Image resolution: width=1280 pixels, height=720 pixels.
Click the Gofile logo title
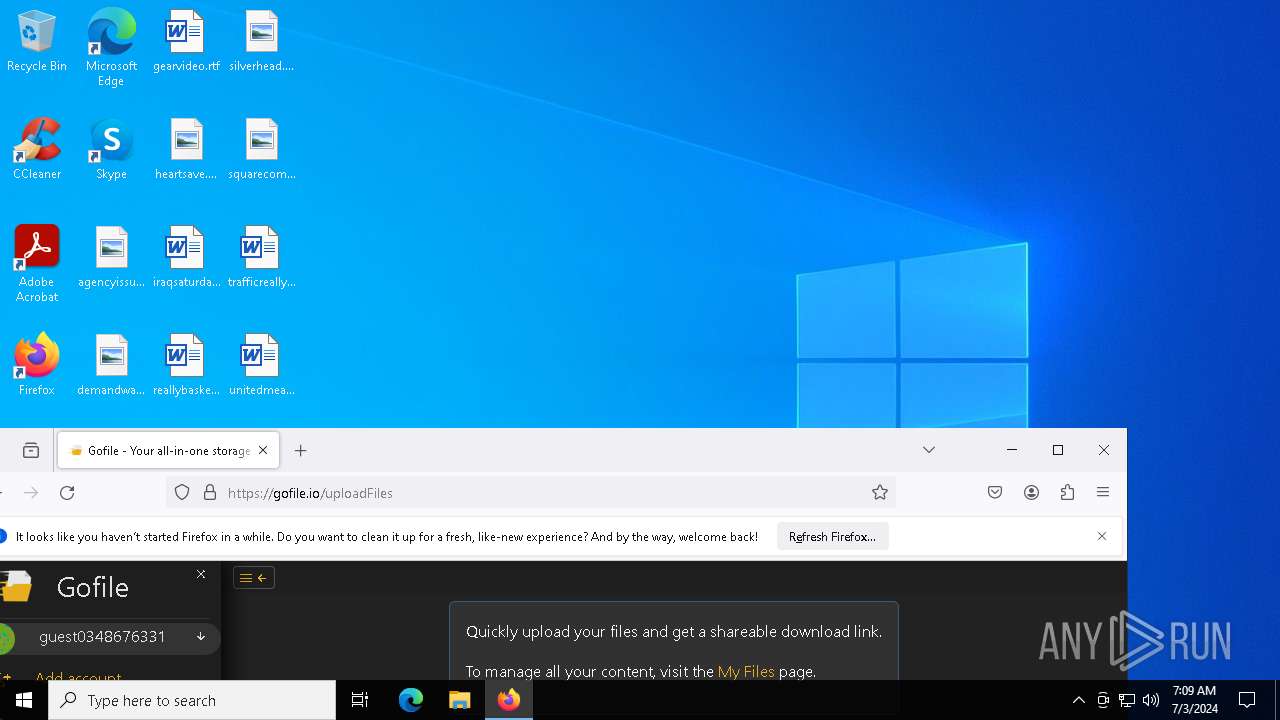click(93, 587)
